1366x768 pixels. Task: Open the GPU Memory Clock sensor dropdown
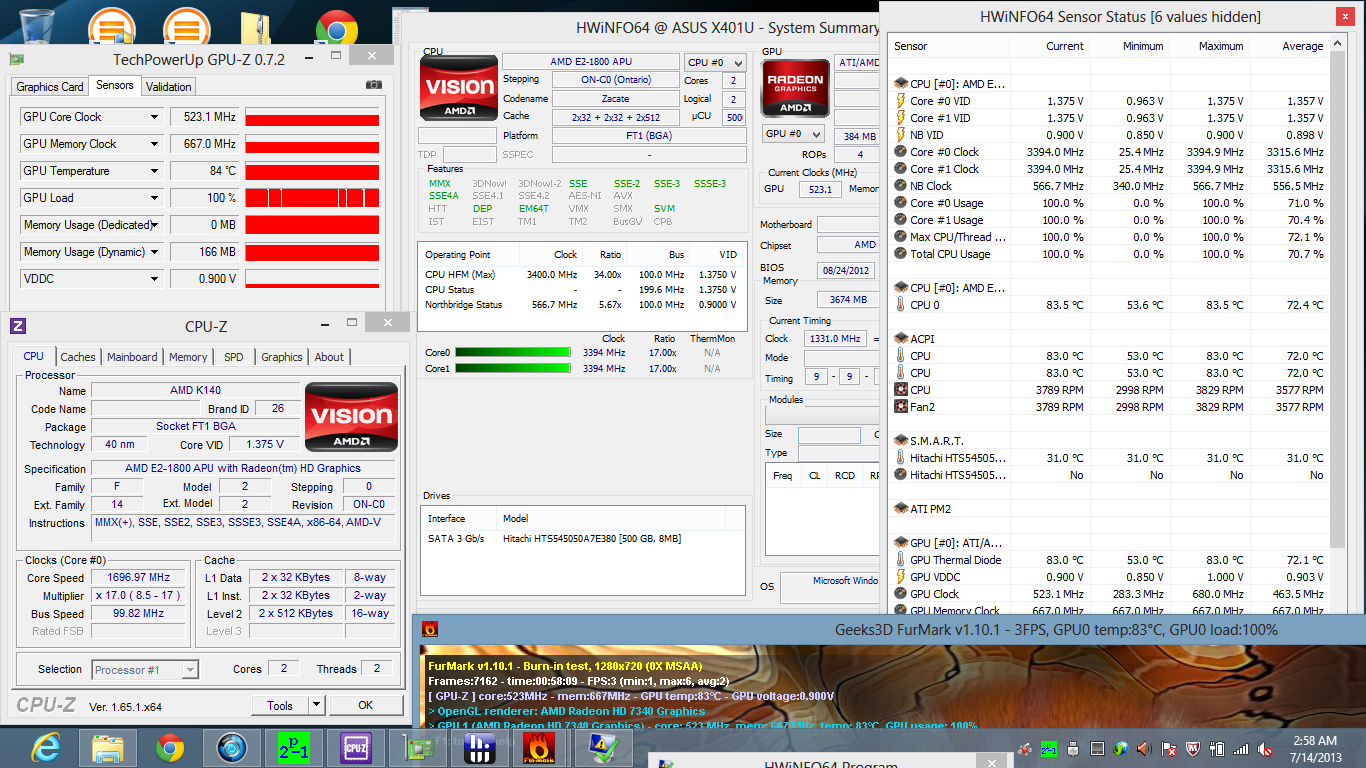(x=154, y=144)
